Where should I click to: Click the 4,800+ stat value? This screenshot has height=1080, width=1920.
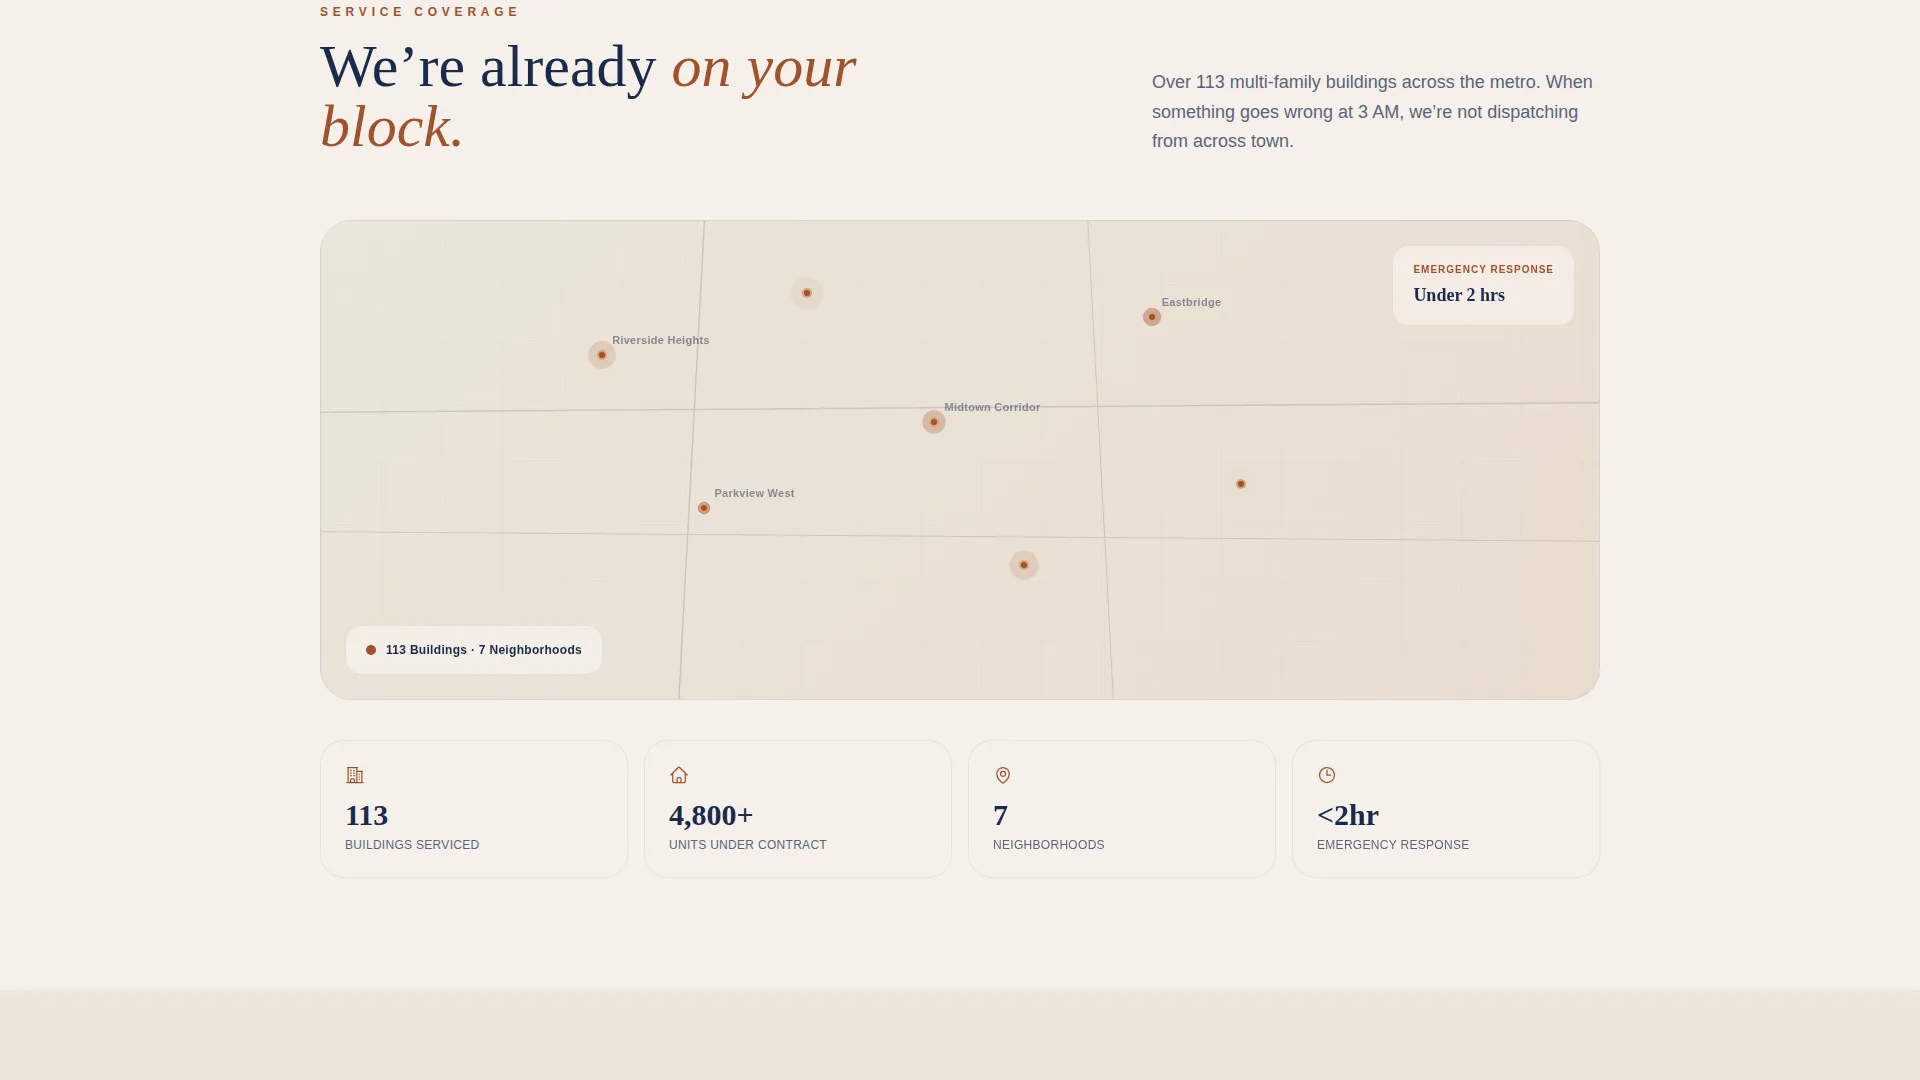[x=711, y=815]
